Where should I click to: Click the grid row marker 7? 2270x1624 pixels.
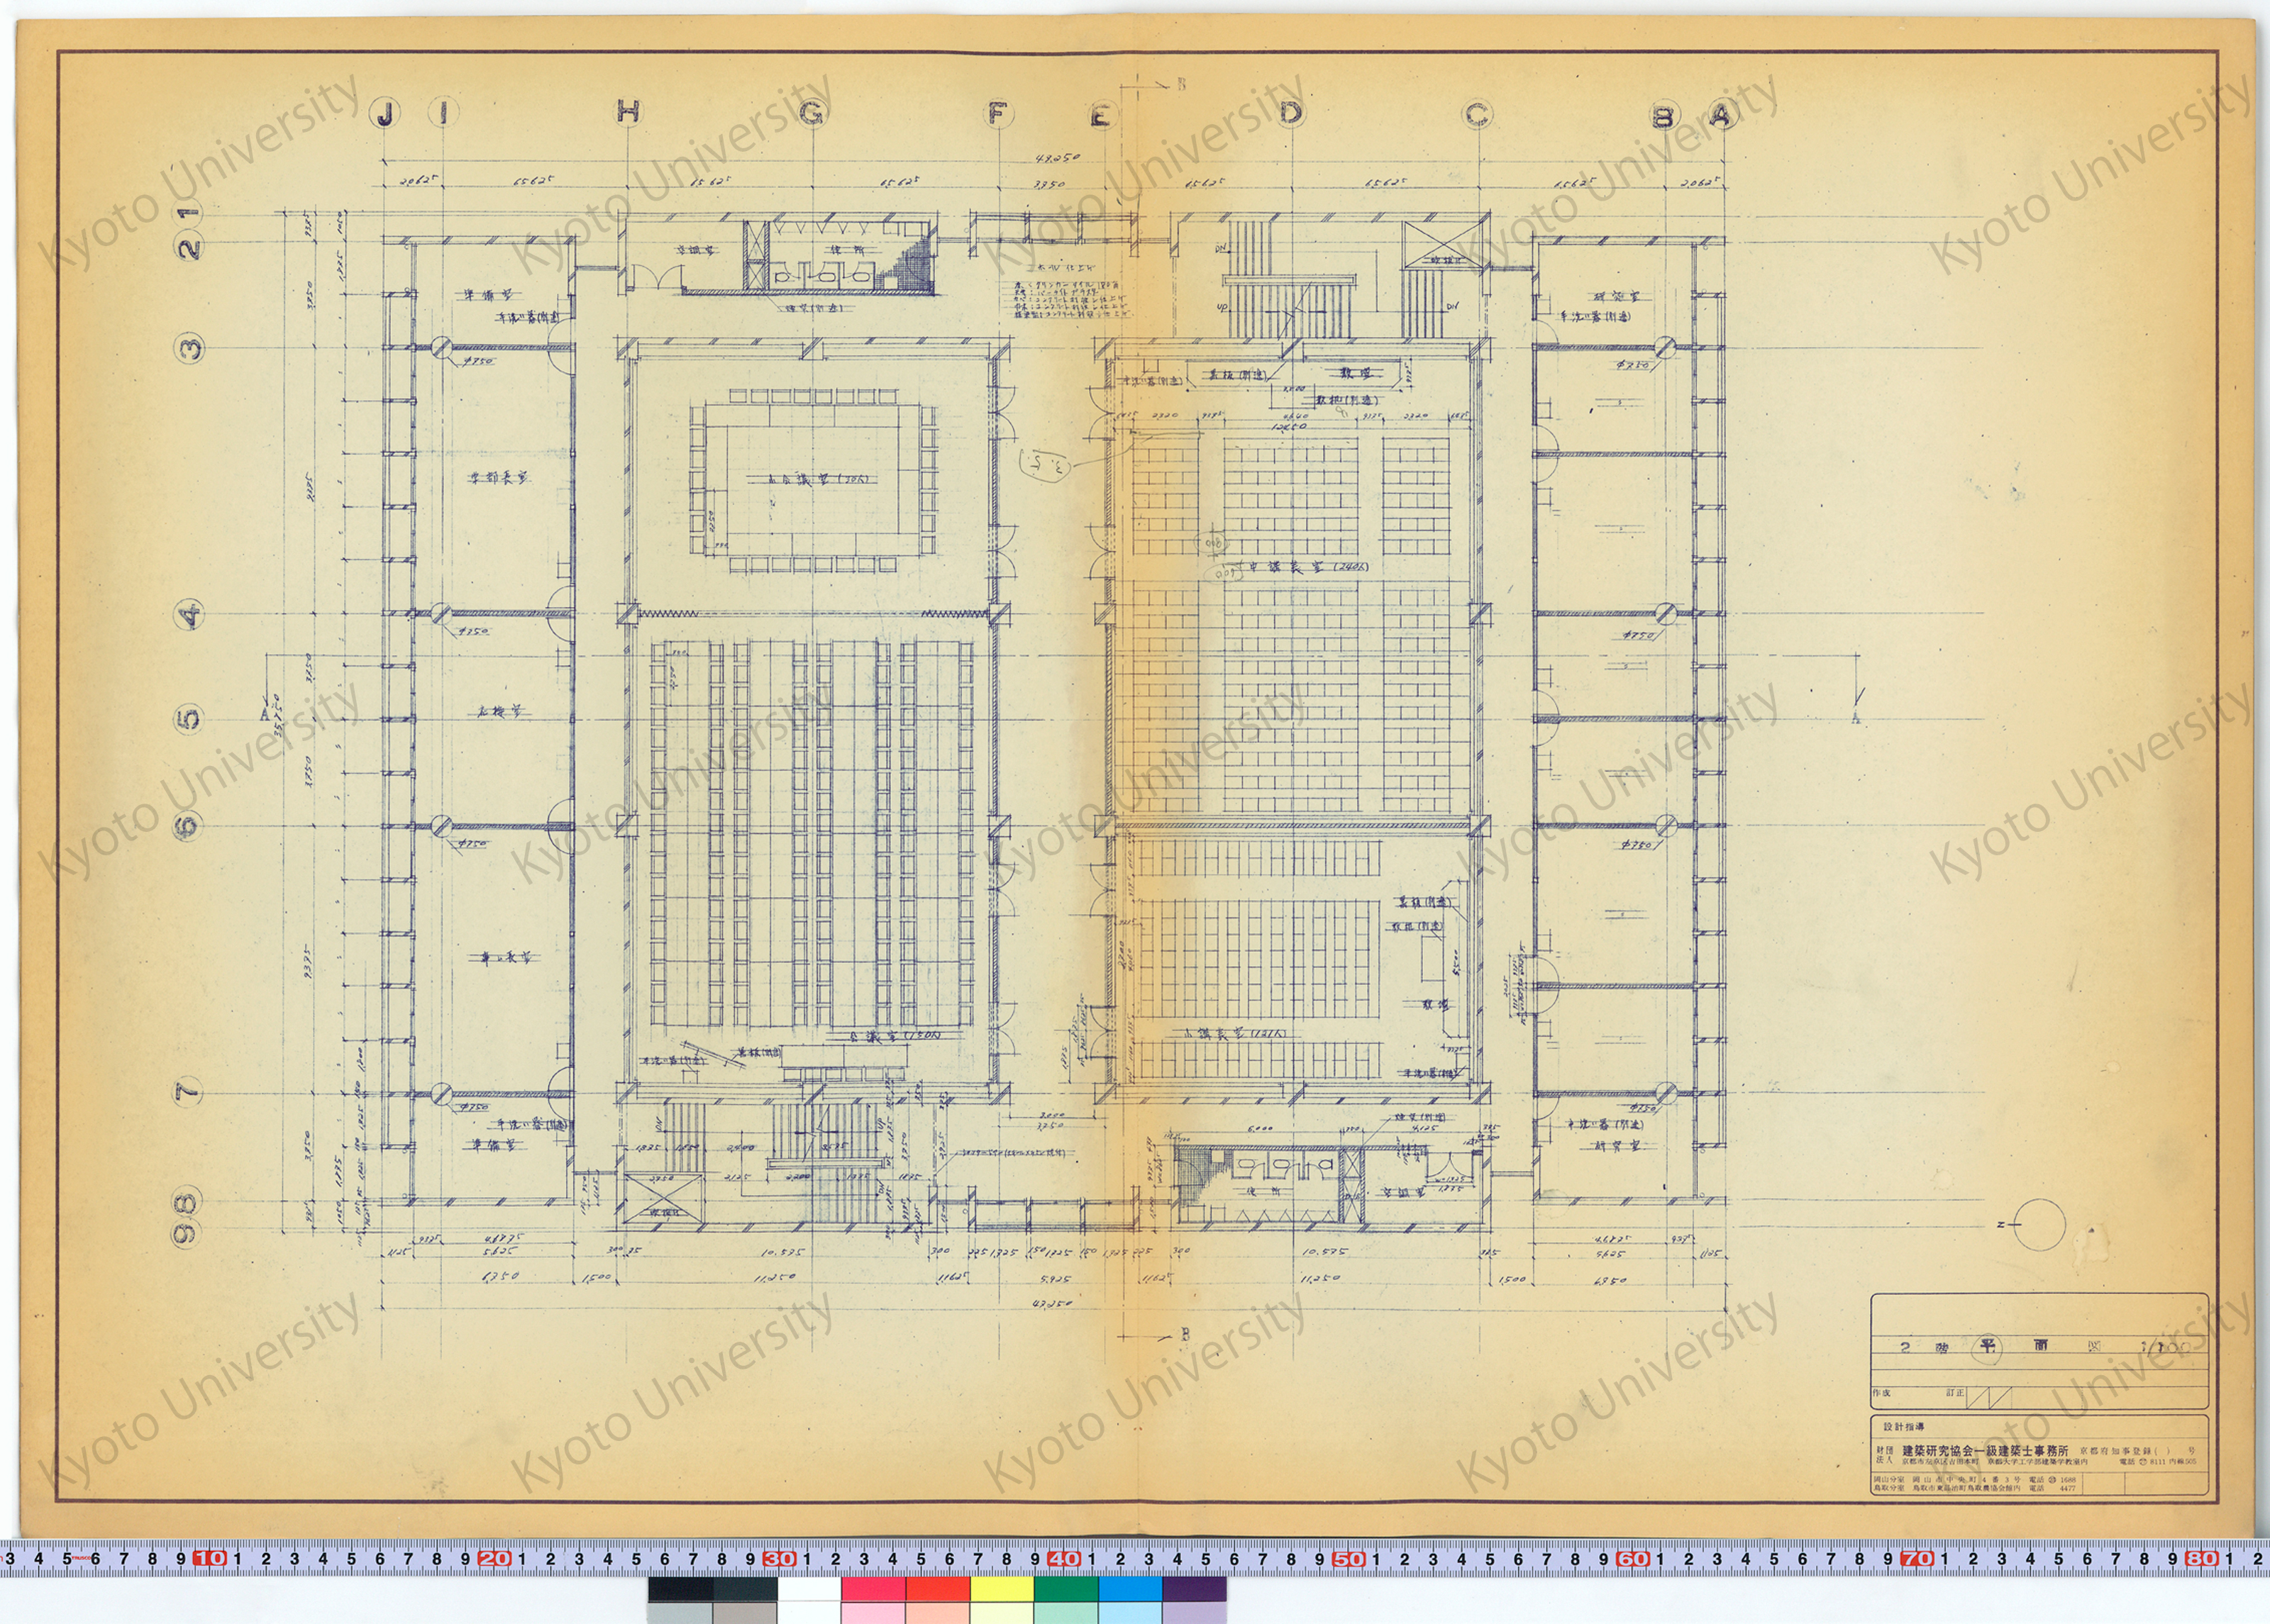click(x=189, y=1093)
